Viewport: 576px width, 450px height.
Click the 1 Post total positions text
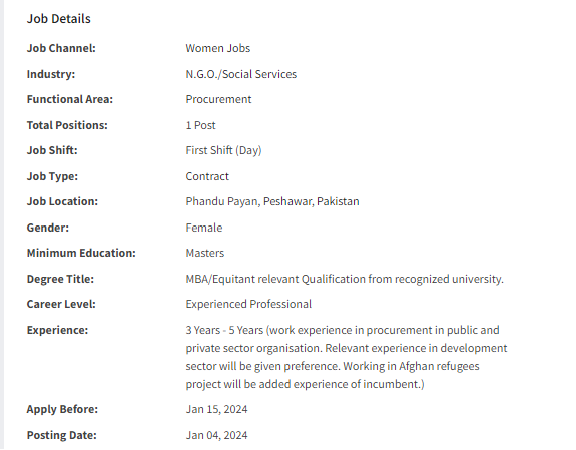[200, 125]
